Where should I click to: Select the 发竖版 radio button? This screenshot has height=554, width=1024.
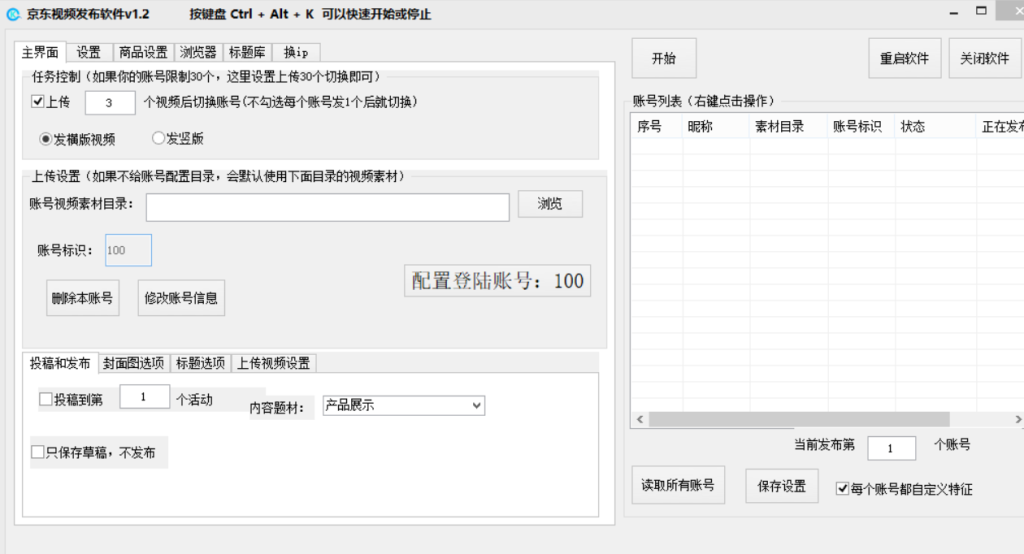(x=157, y=138)
